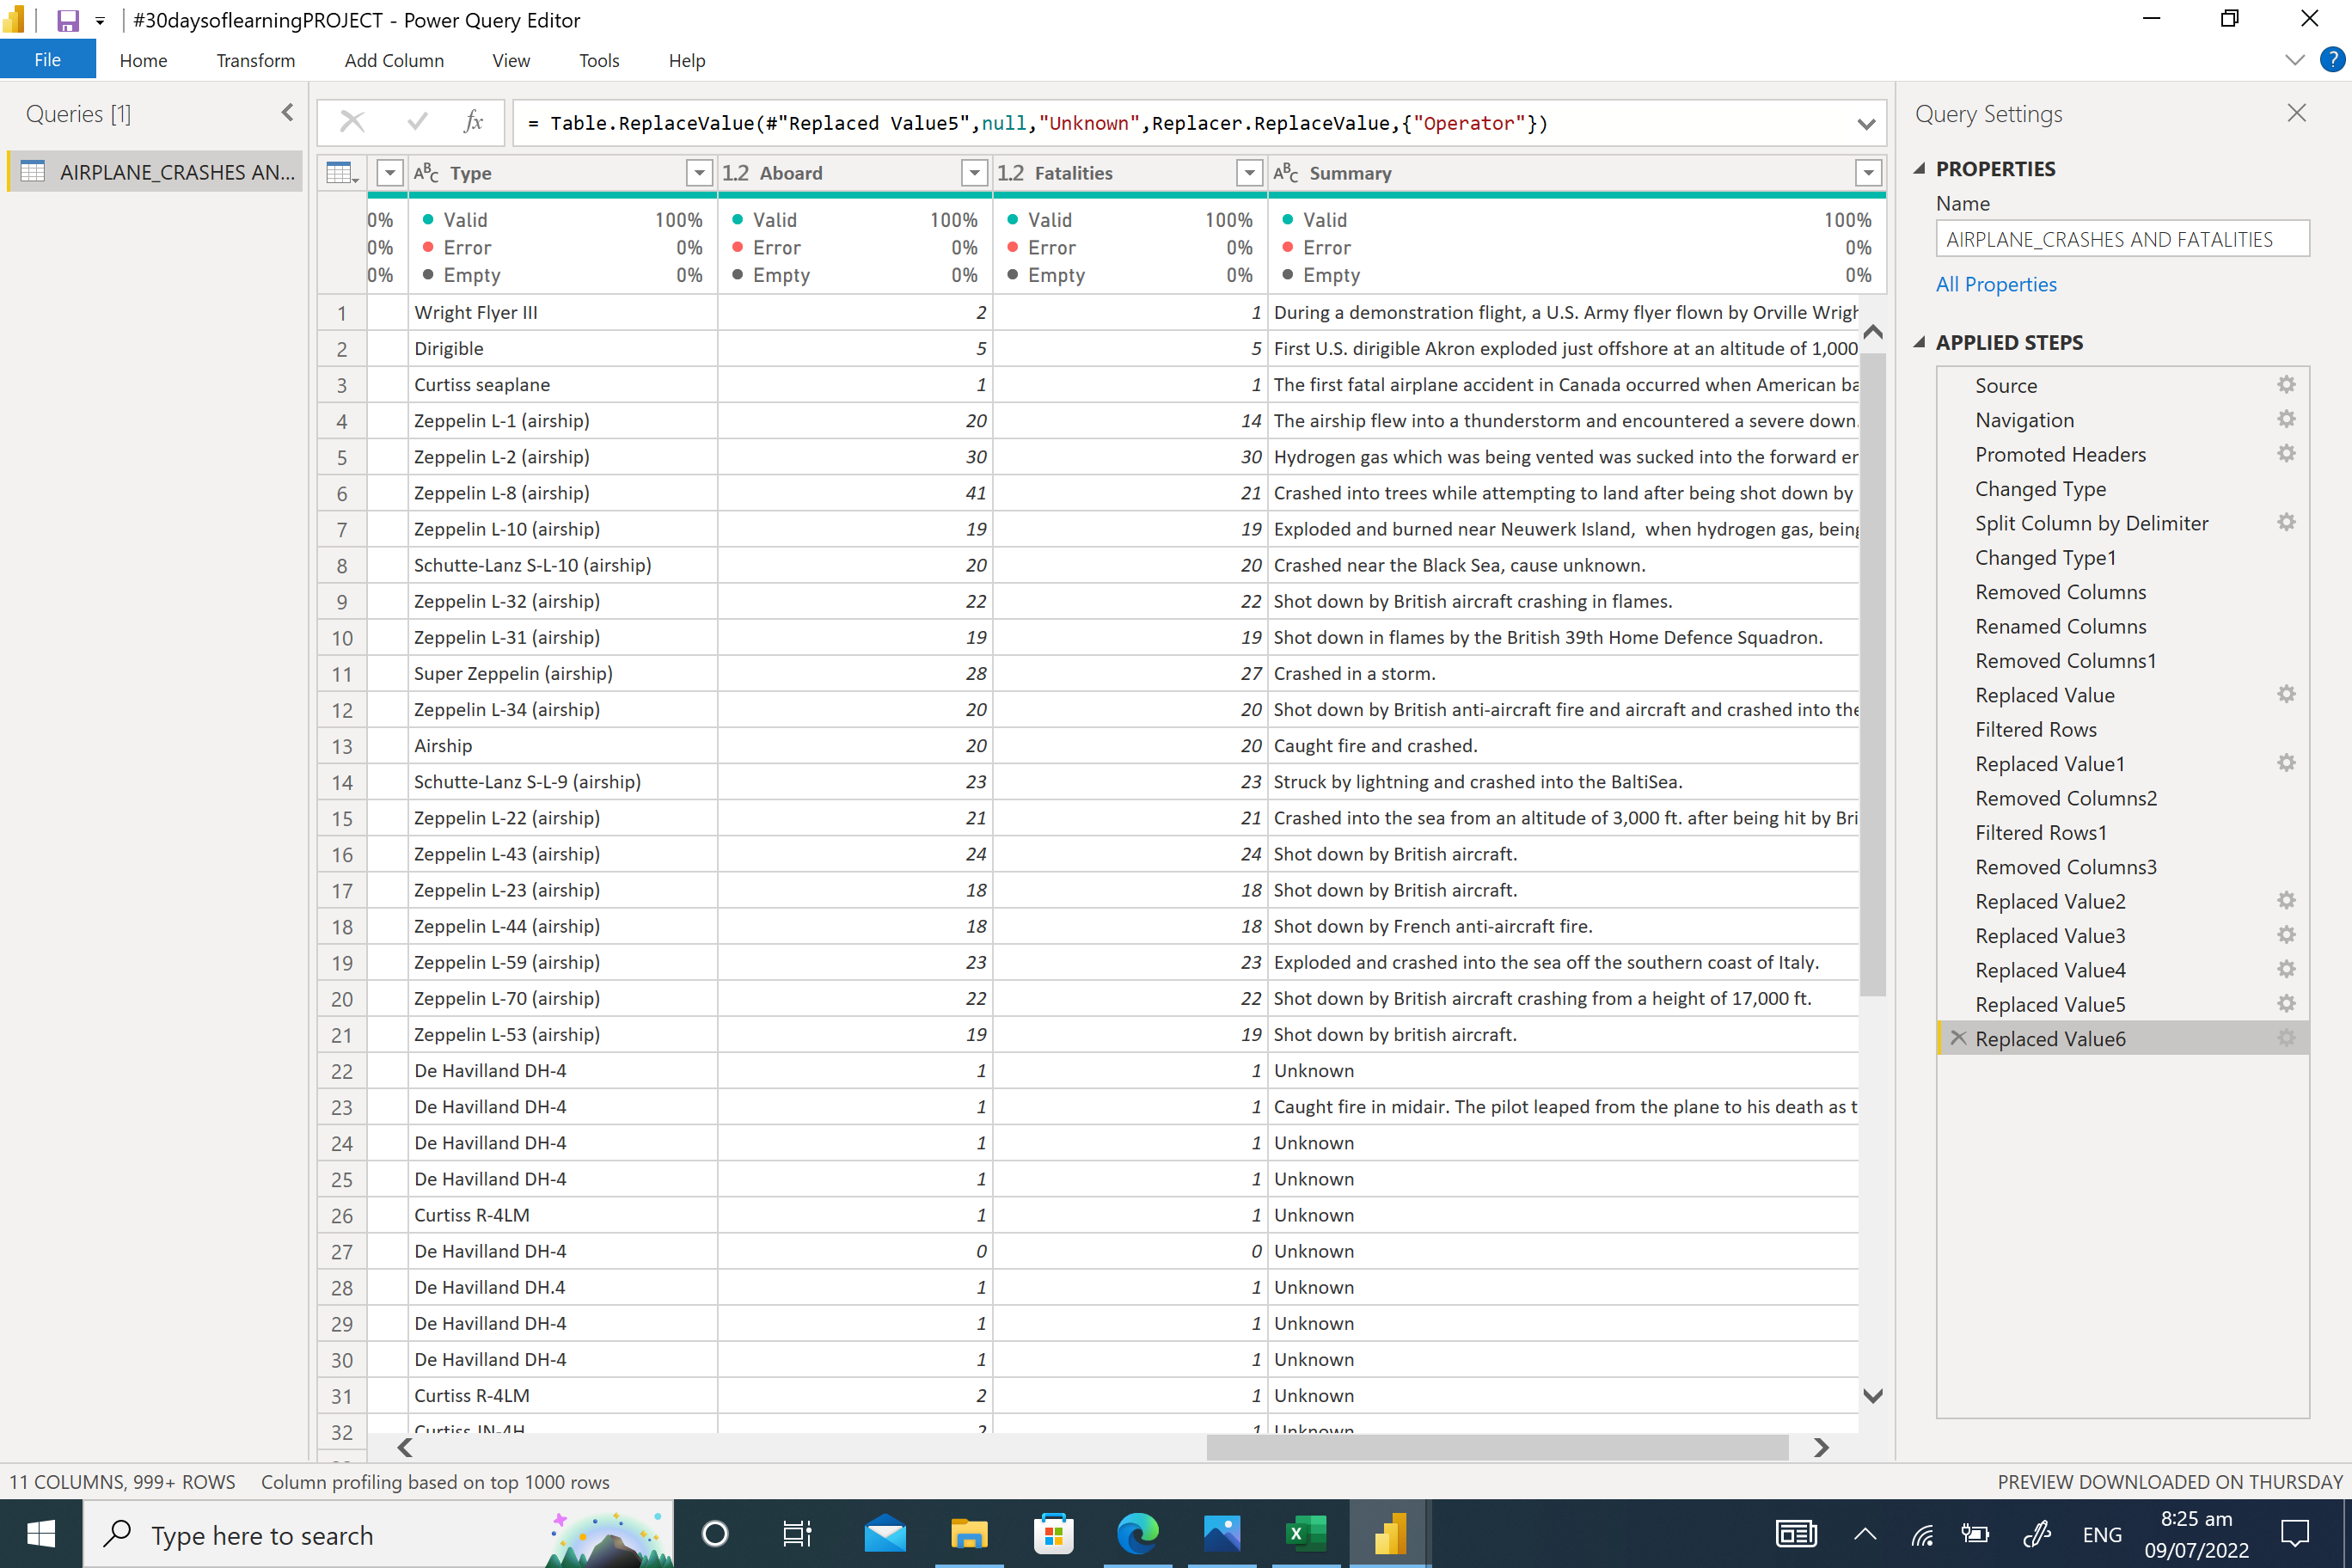Collapse the Queries pane
This screenshot has width=2352, height=1568.
coord(288,112)
